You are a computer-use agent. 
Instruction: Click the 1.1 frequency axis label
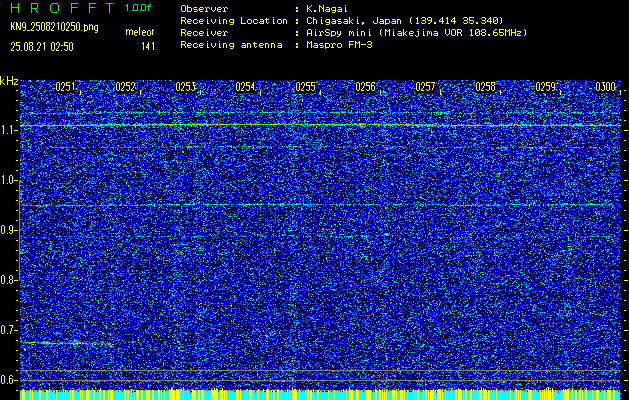(x=7, y=130)
